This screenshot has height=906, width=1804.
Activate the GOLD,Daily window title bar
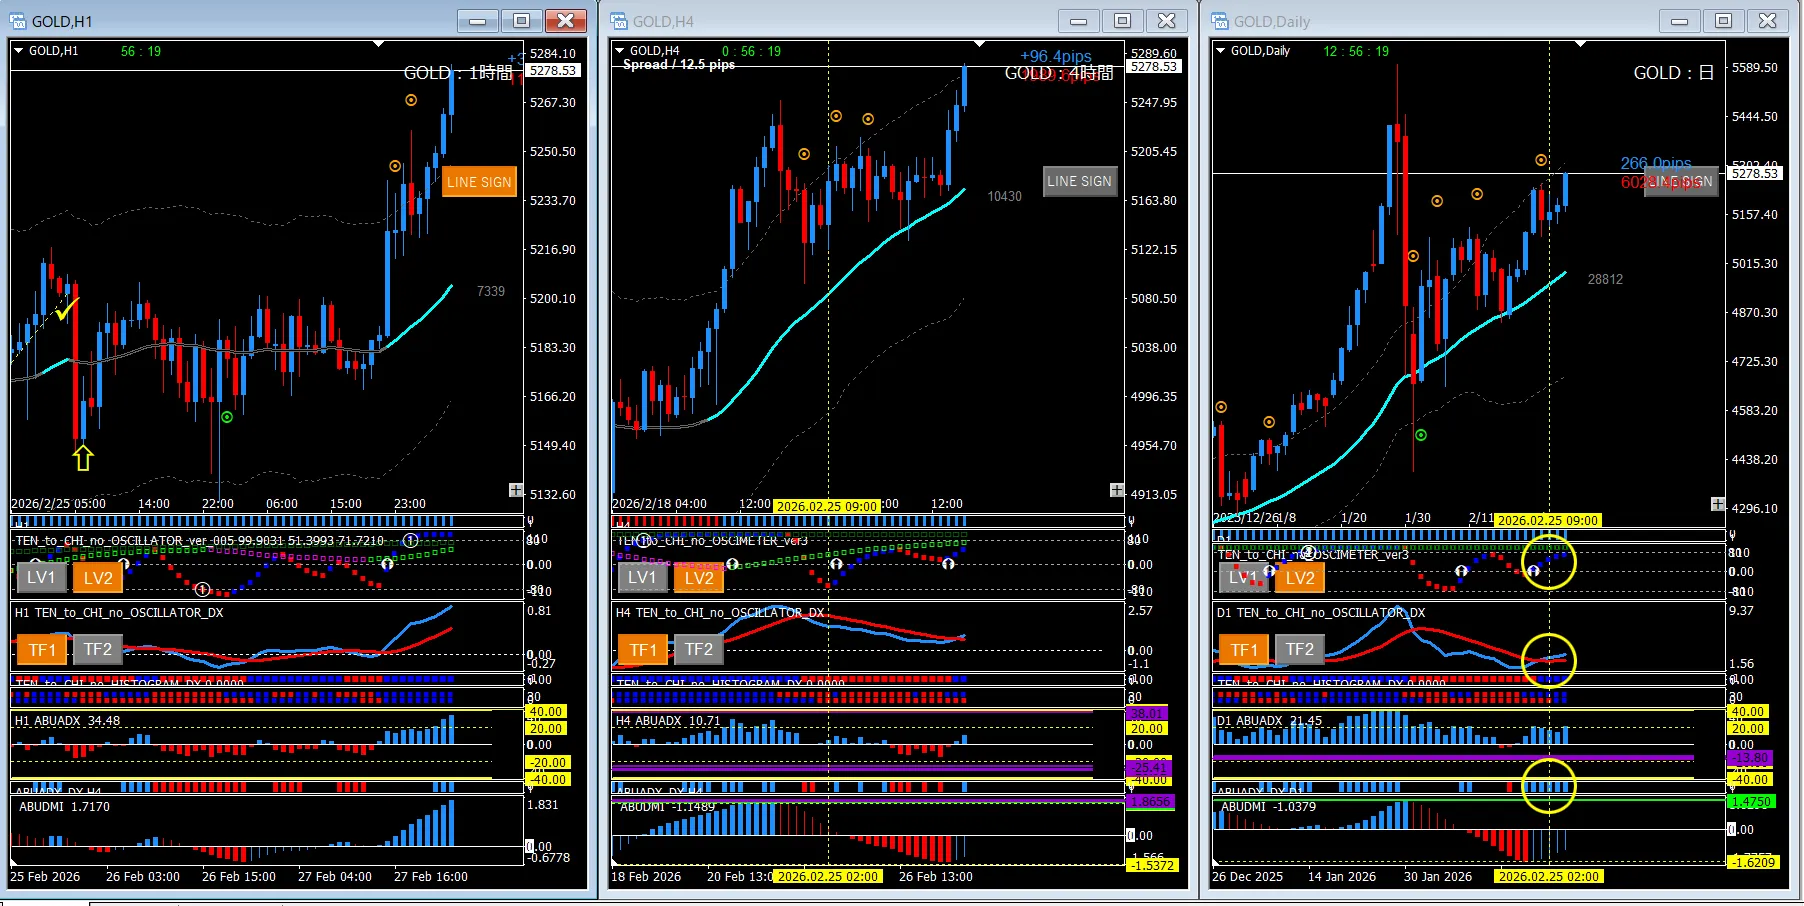click(x=1450, y=21)
